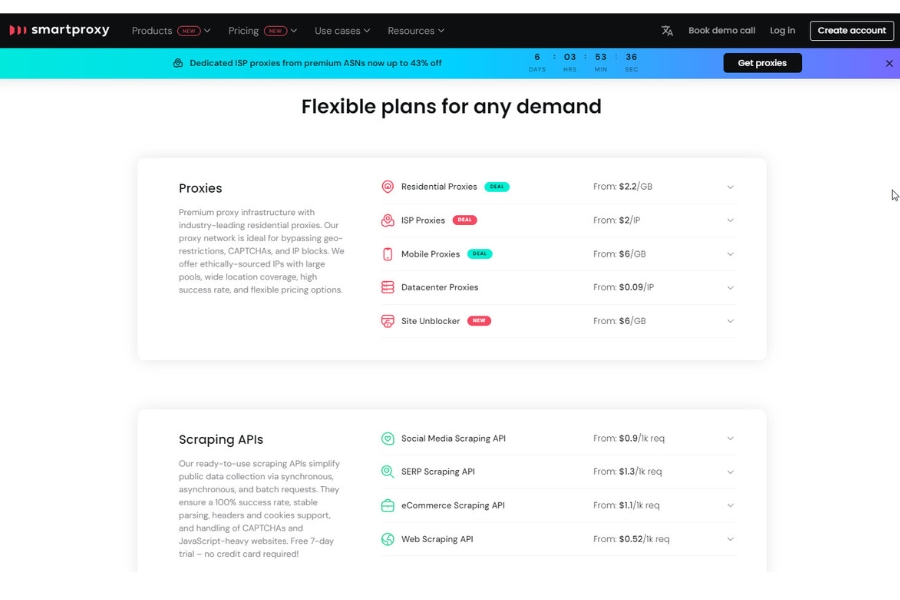The height and width of the screenshot is (600, 900).
Task: Open the Use cases menu
Action: (342, 31)
